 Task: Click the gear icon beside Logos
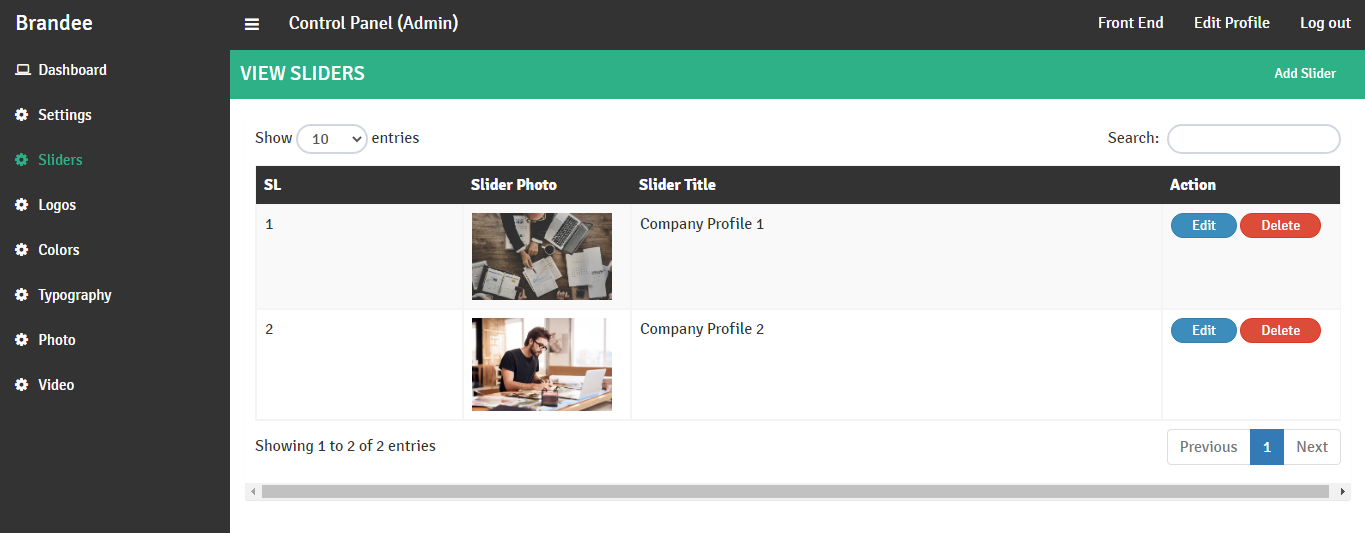[x=22, y=205]
